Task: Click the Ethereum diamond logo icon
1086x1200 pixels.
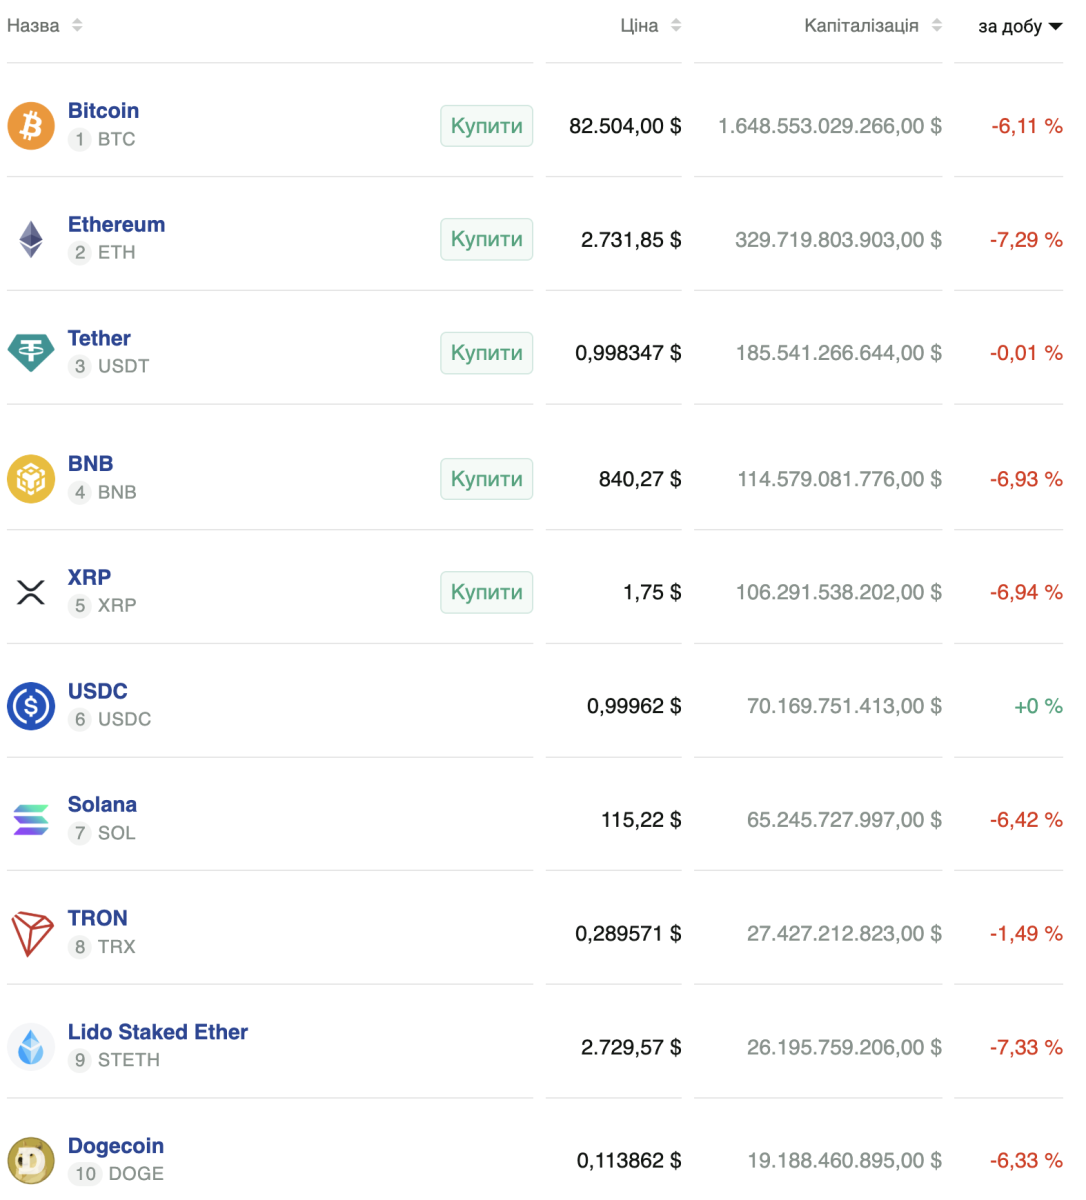Action: (x=31, y=239)
